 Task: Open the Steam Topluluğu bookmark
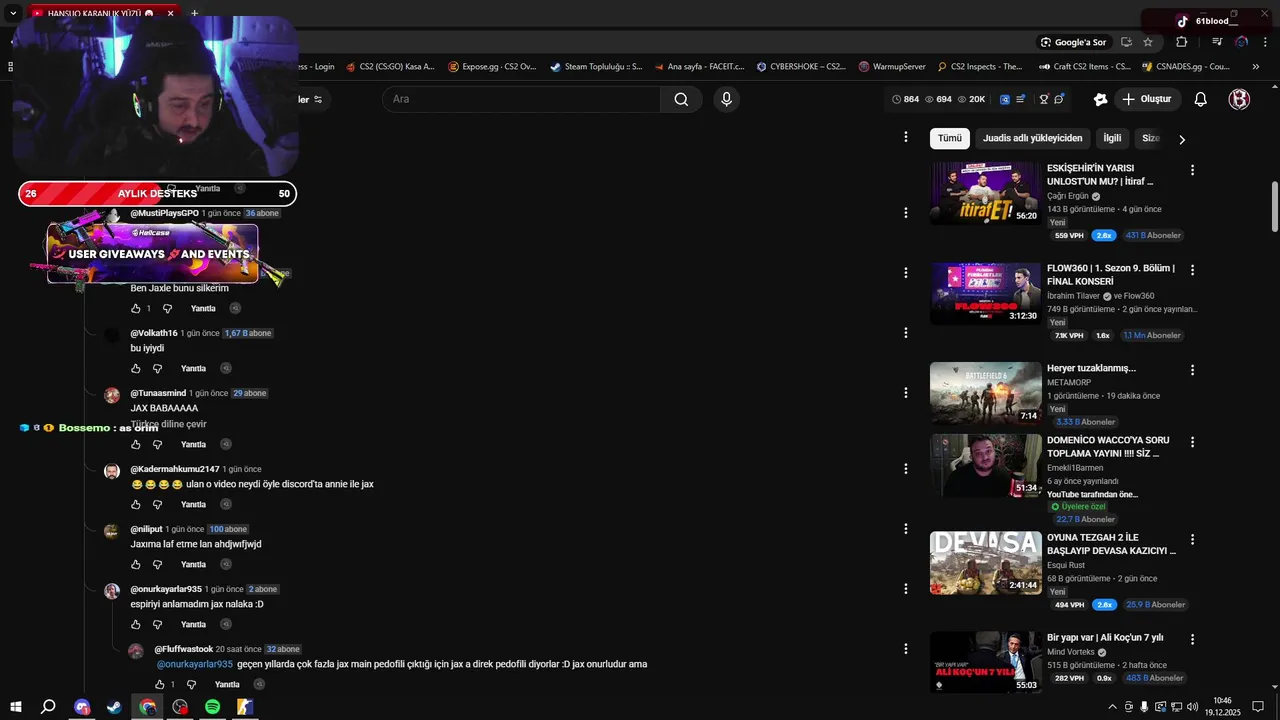(x=596, y=67)
